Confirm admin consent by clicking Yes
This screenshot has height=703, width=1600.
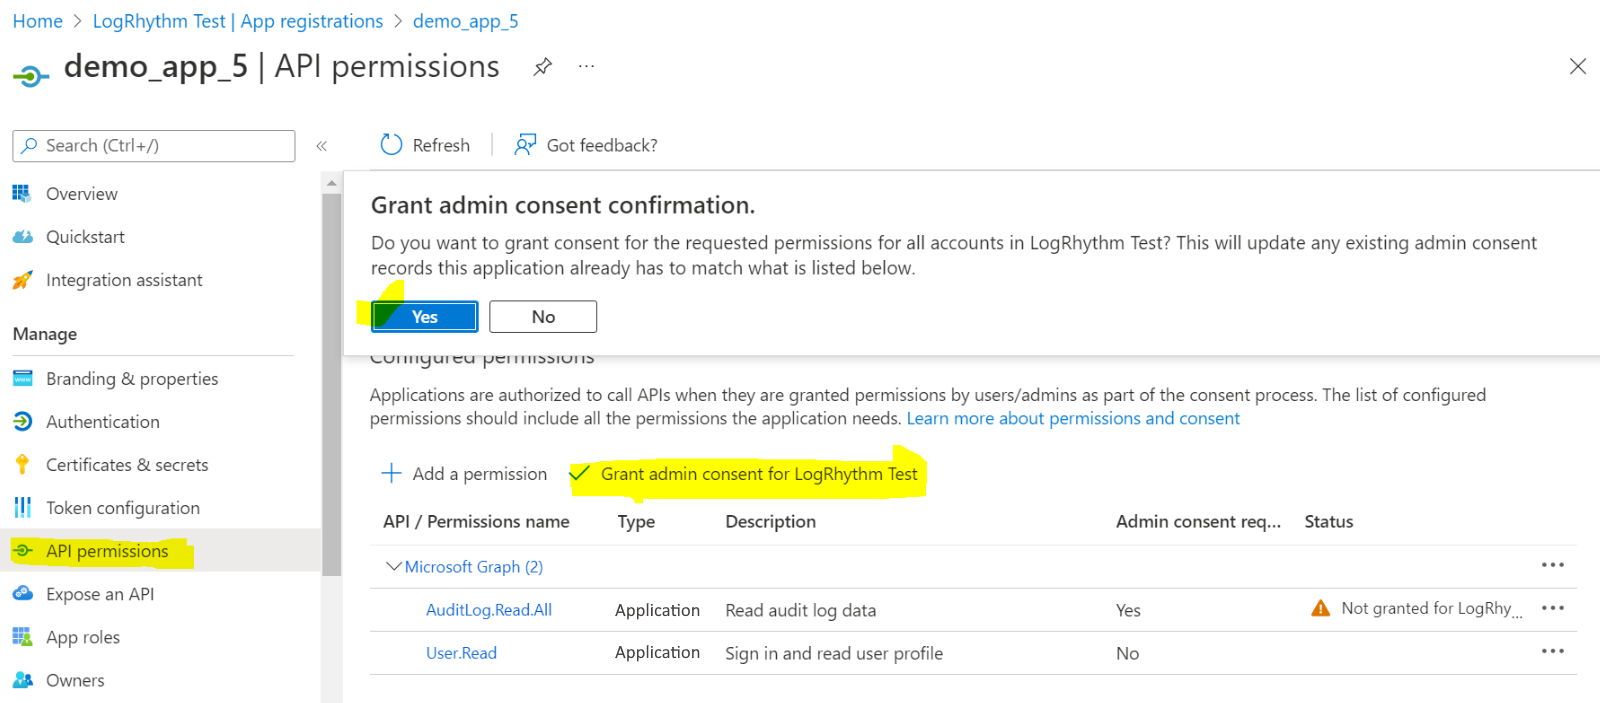pyautogui.click(x=424, y=317)
